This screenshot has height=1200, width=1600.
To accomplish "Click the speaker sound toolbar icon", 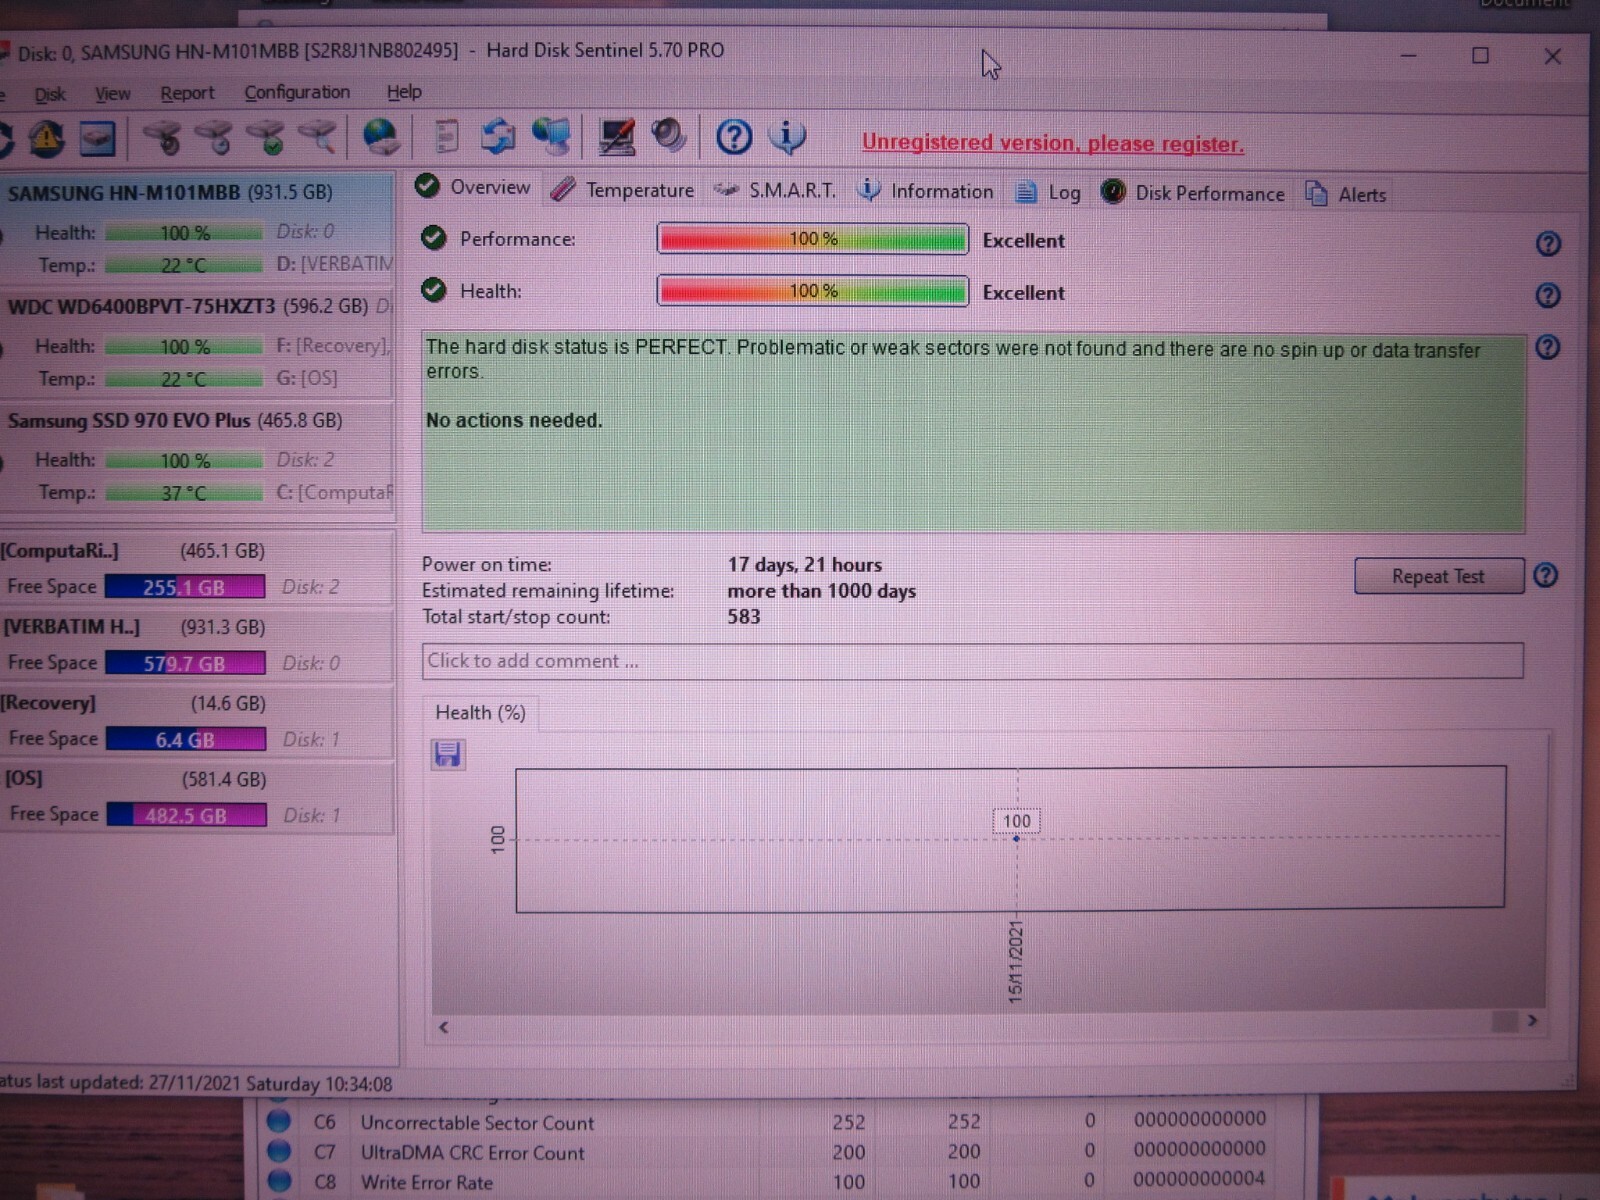I will coord(668,135).
